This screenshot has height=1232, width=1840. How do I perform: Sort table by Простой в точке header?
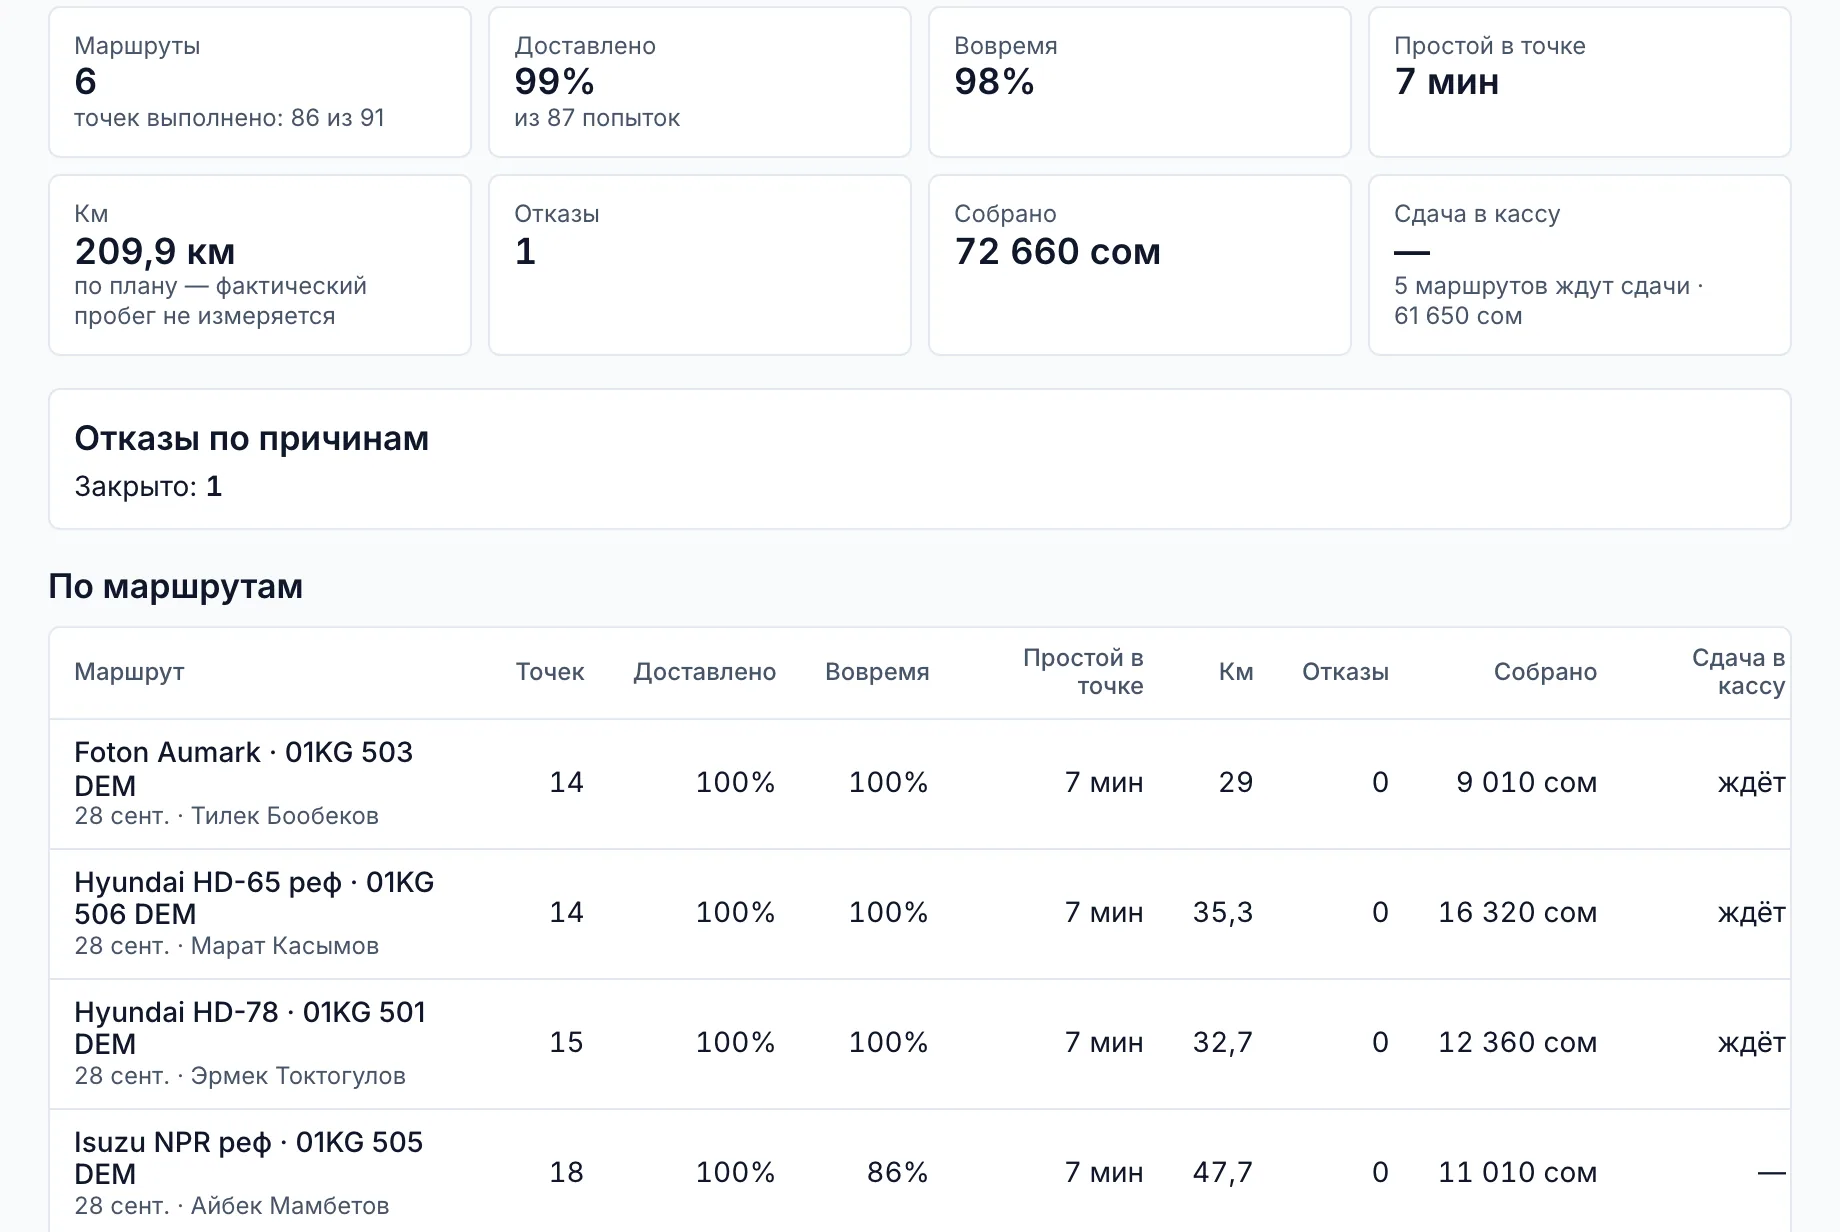click(x=1083, y=672)
